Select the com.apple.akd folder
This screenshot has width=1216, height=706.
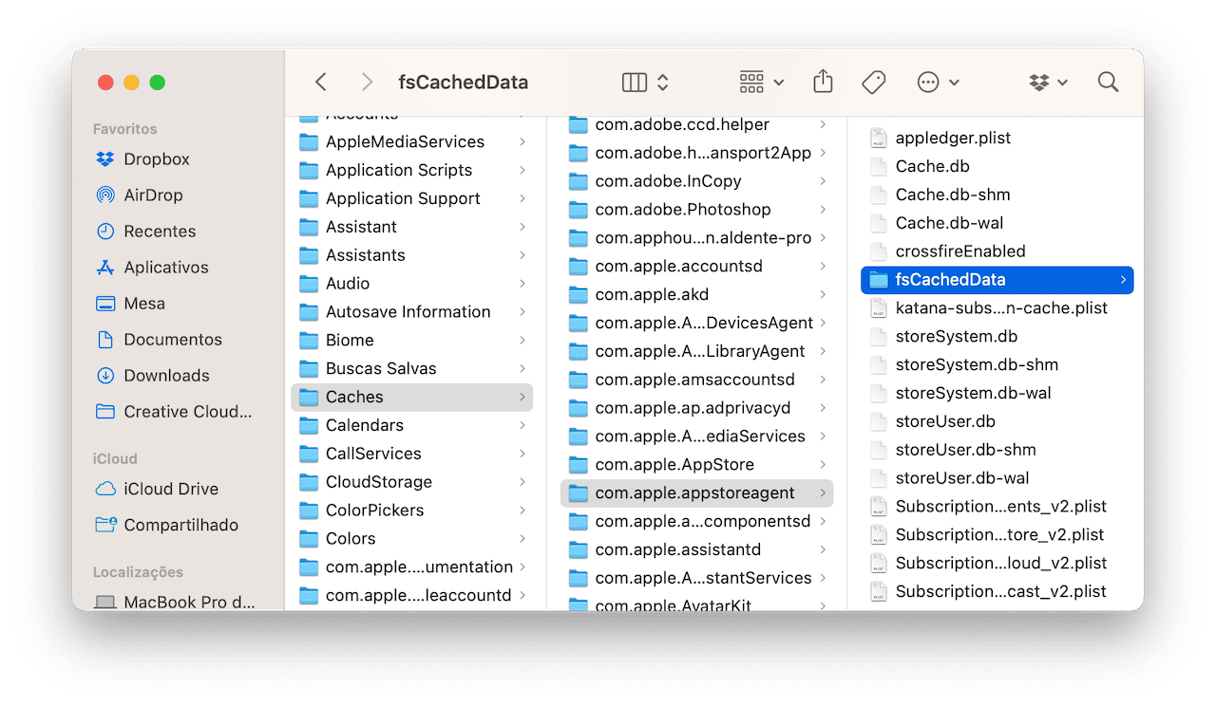pos(697,295)
